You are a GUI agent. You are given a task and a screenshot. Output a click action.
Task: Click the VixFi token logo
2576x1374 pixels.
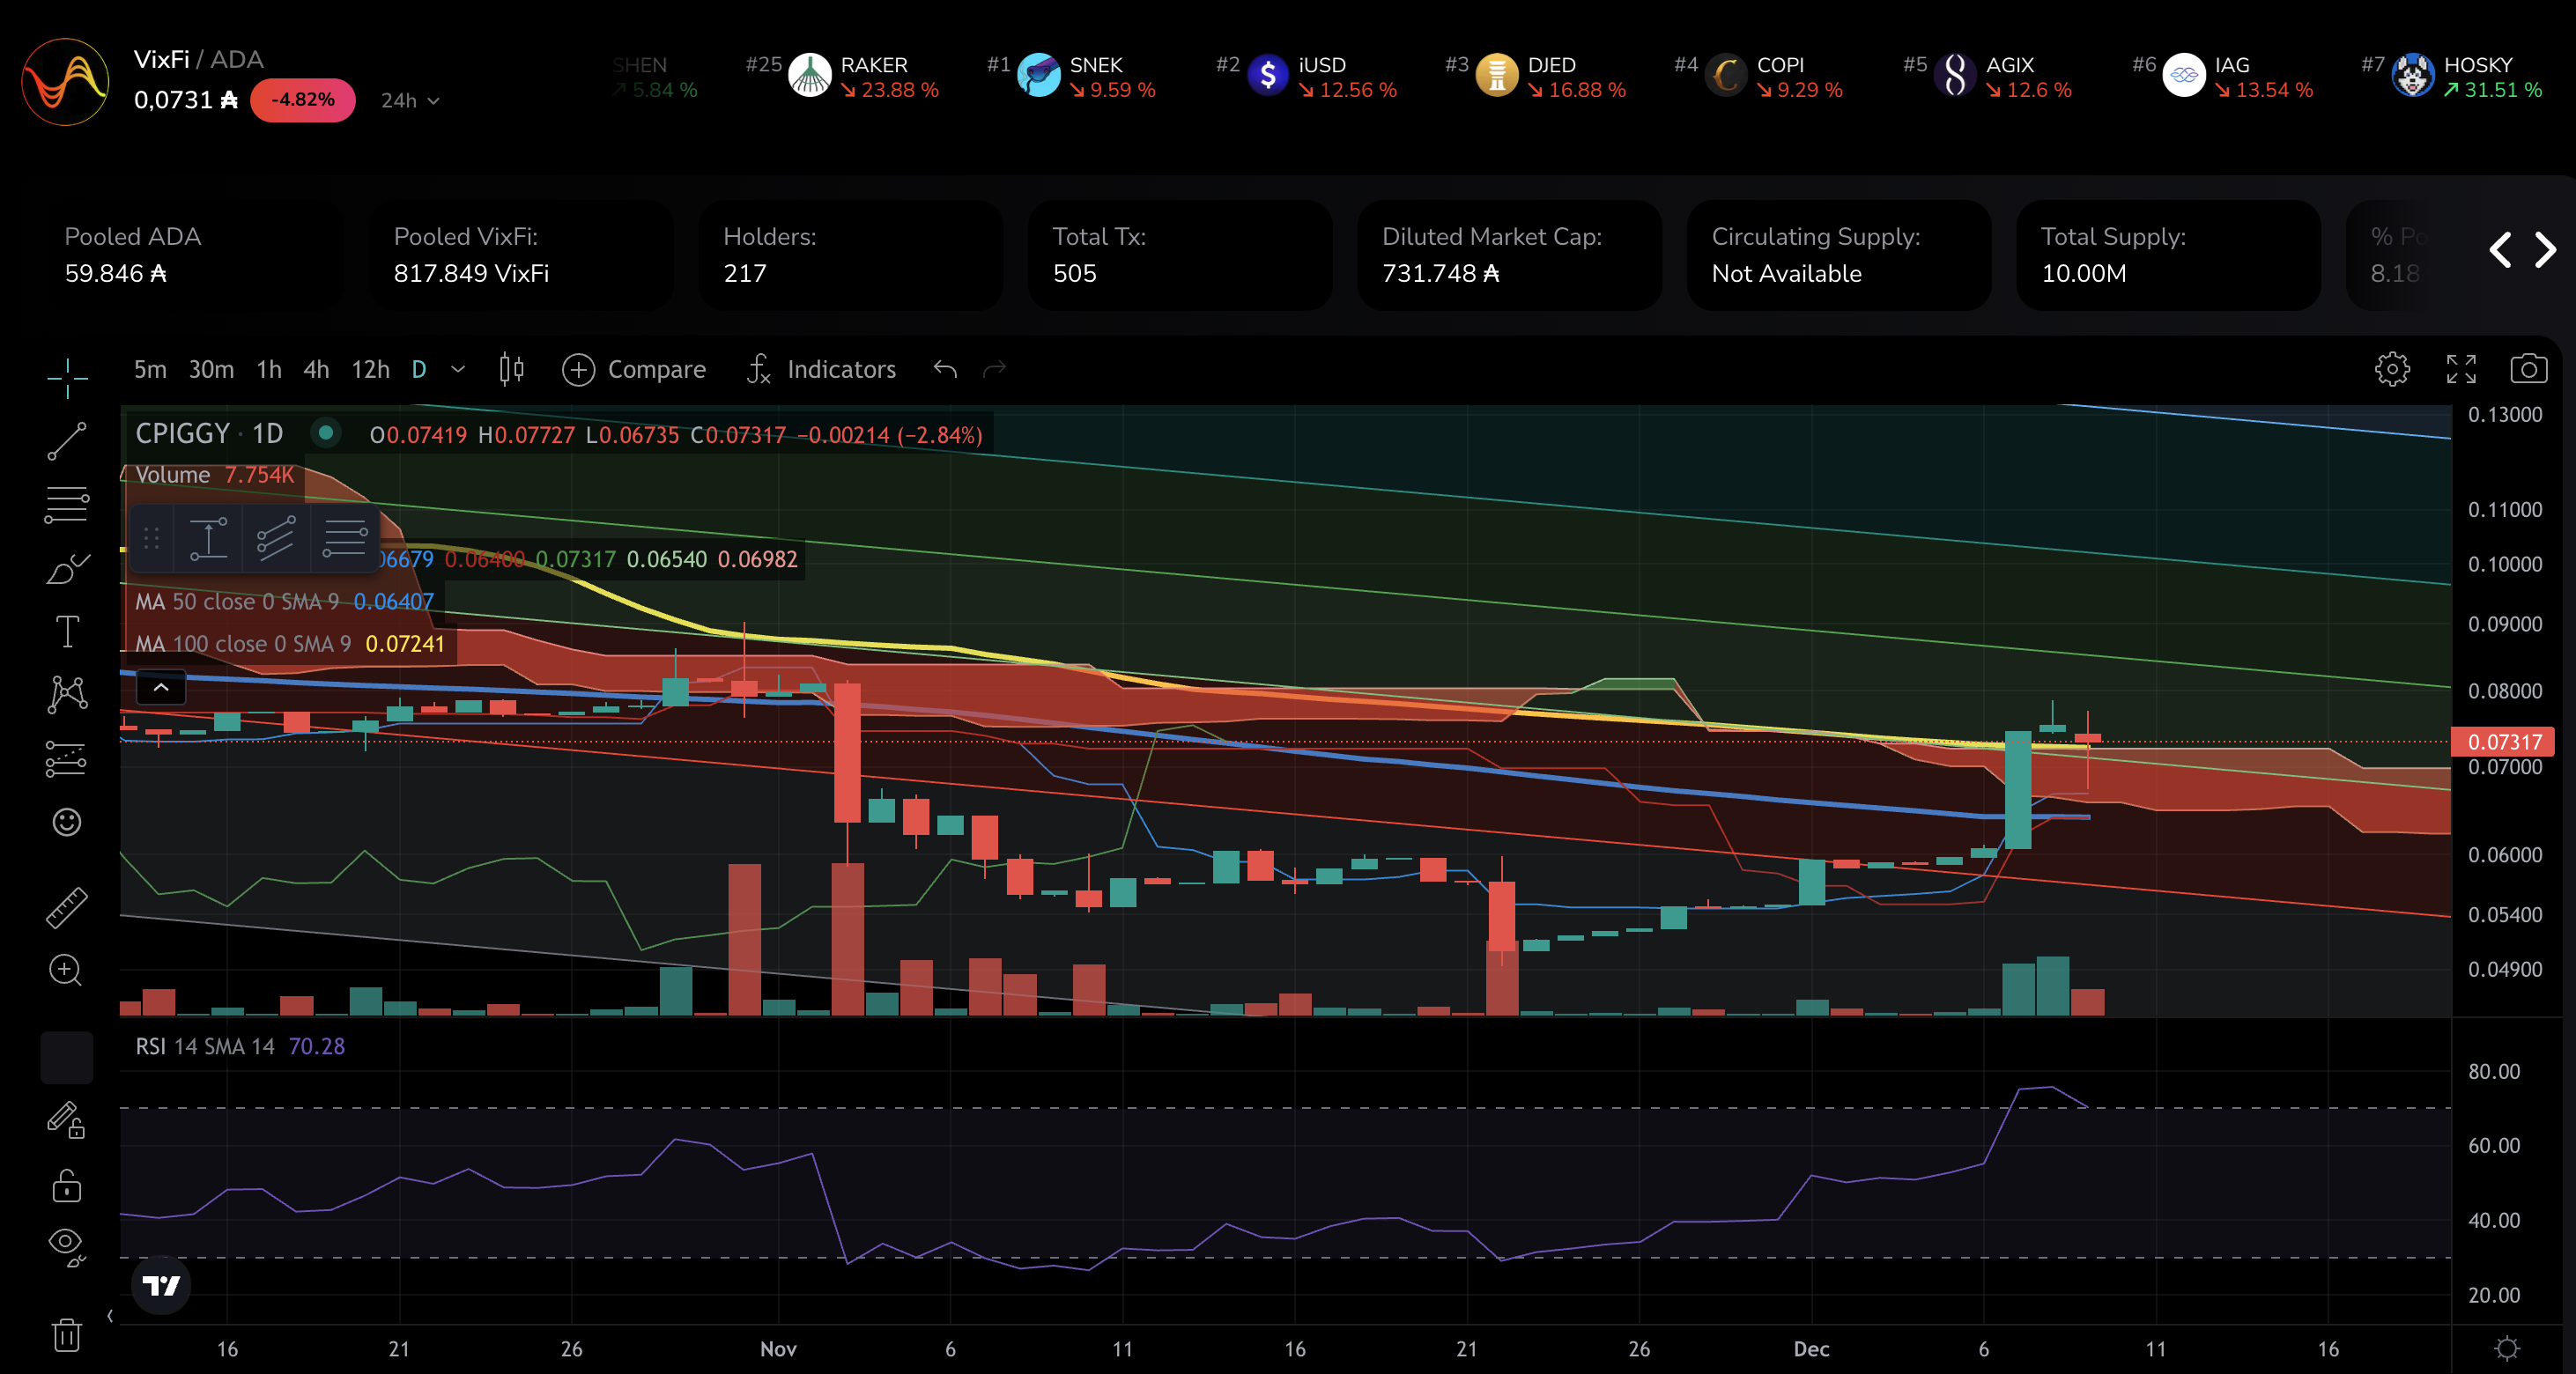[x=65, y=82]
